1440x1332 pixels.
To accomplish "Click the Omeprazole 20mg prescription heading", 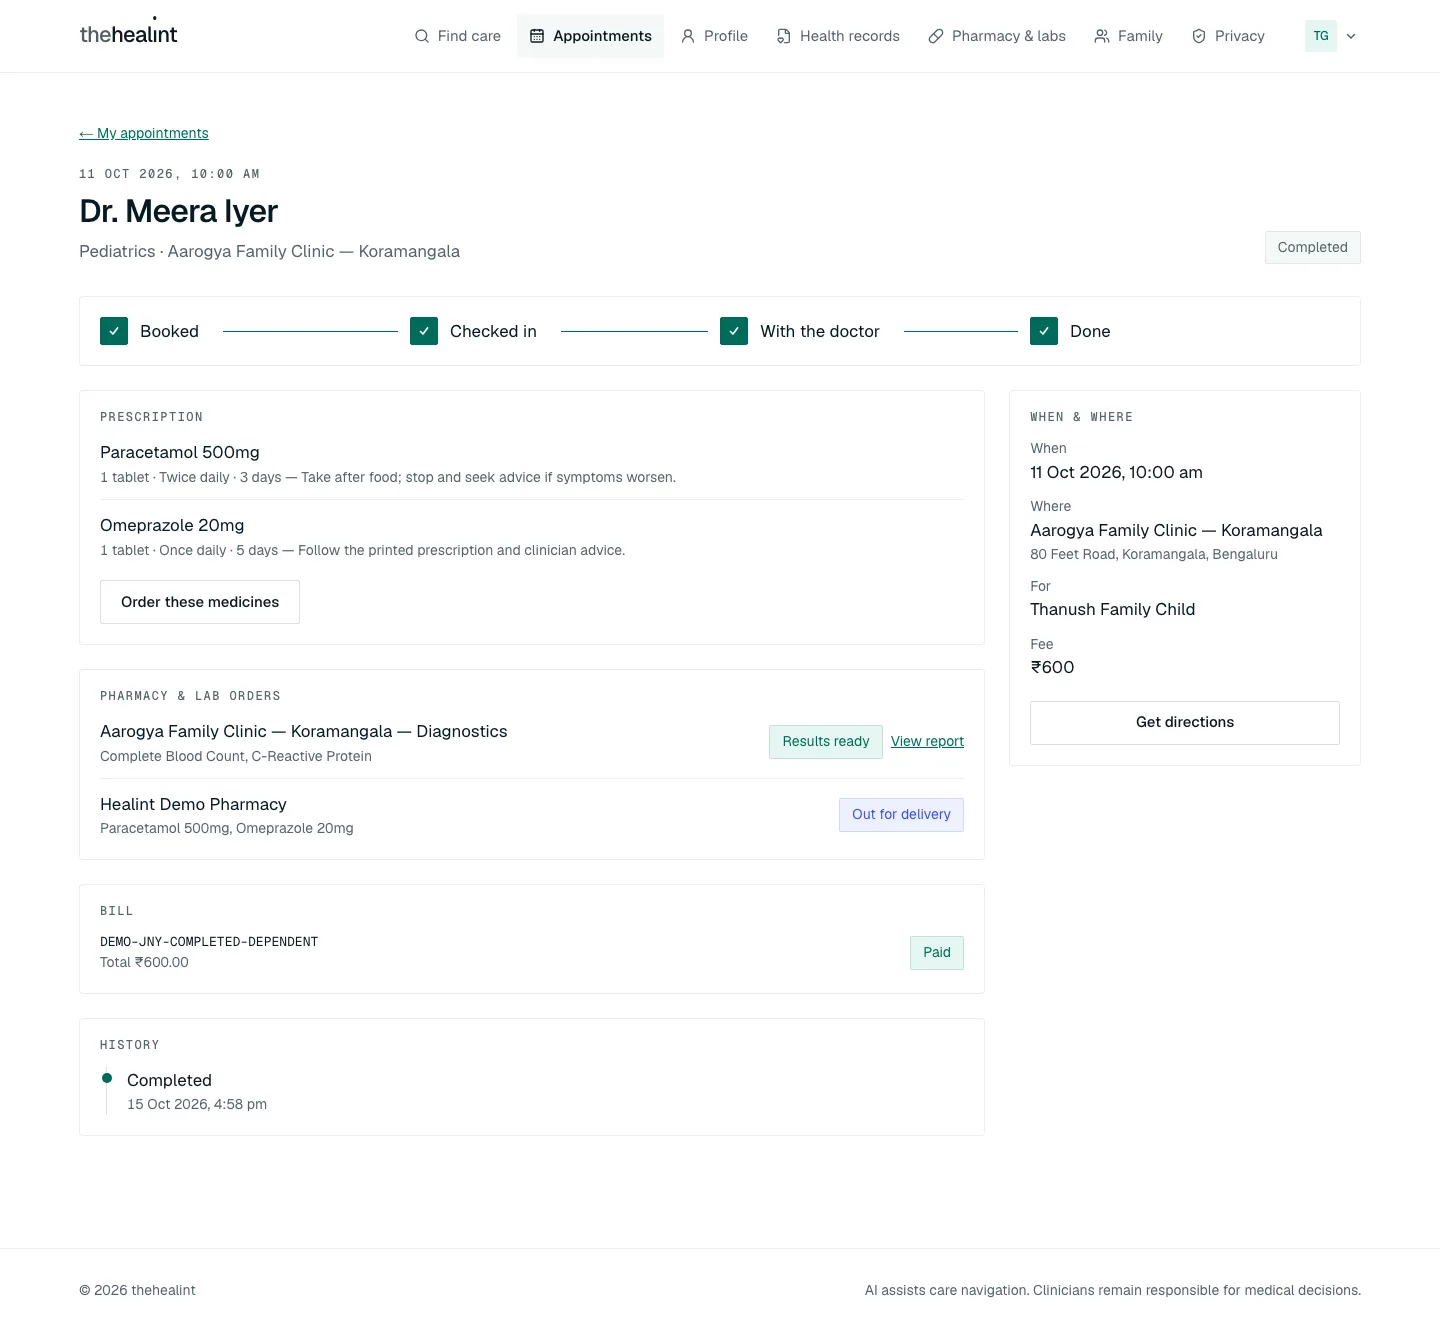I will click(x=172, y=526).
